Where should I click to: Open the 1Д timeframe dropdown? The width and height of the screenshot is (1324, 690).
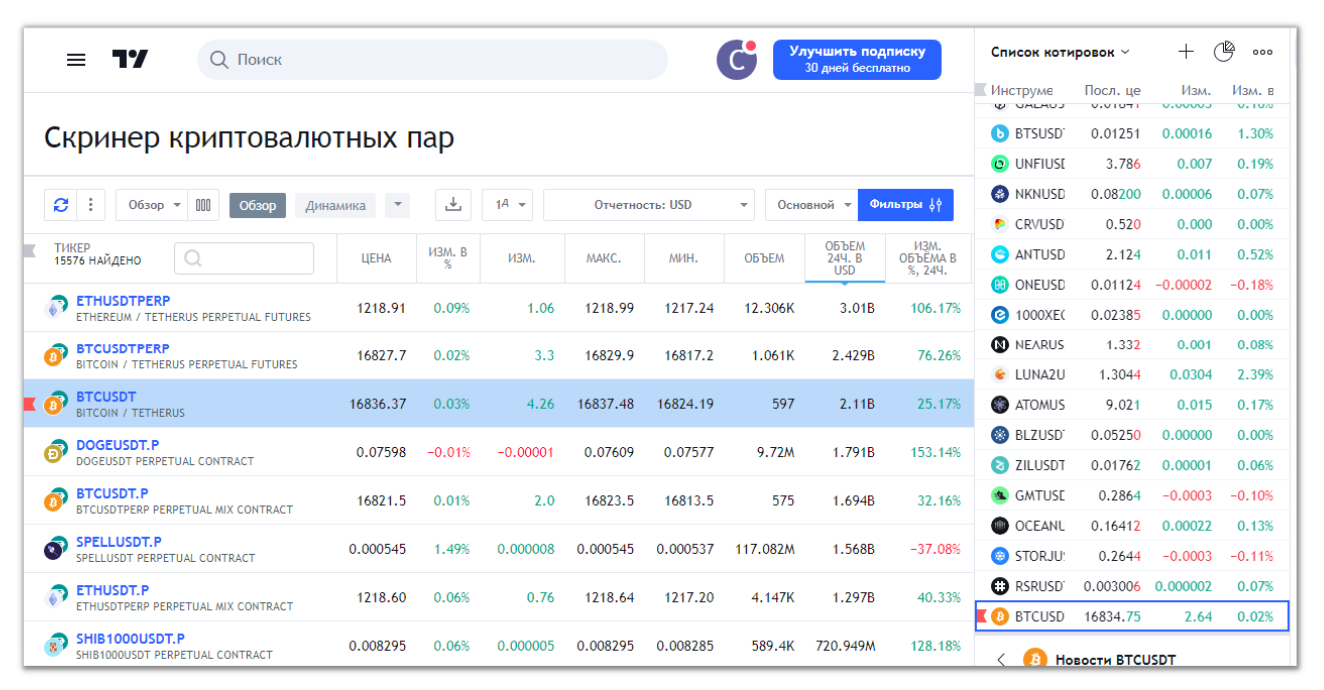coord(507,205)
